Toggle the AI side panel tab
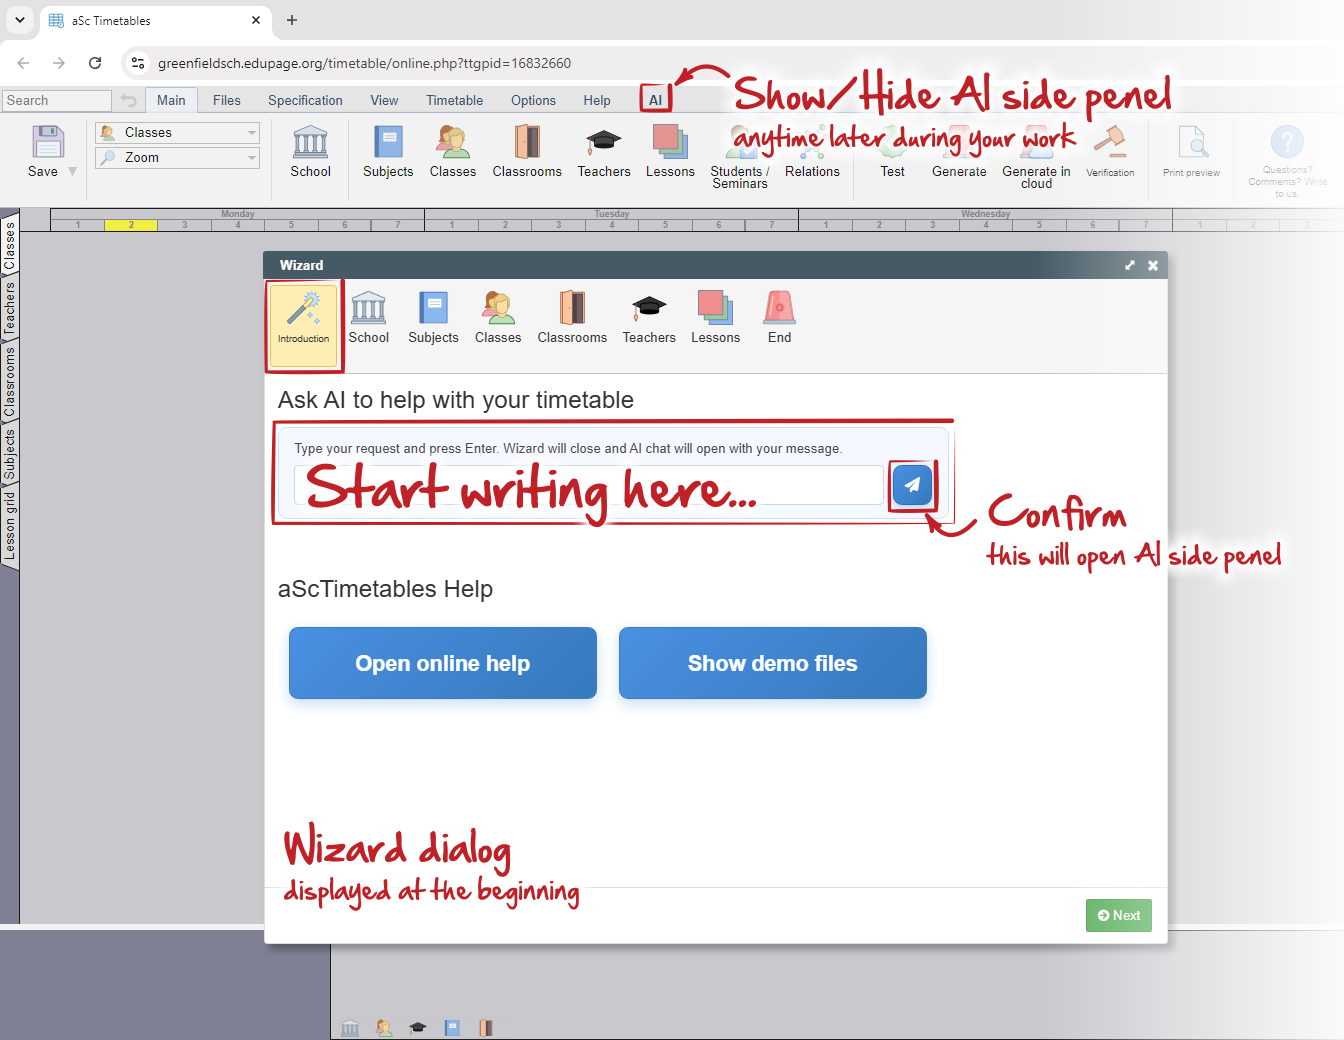 [x=655, y=100]
